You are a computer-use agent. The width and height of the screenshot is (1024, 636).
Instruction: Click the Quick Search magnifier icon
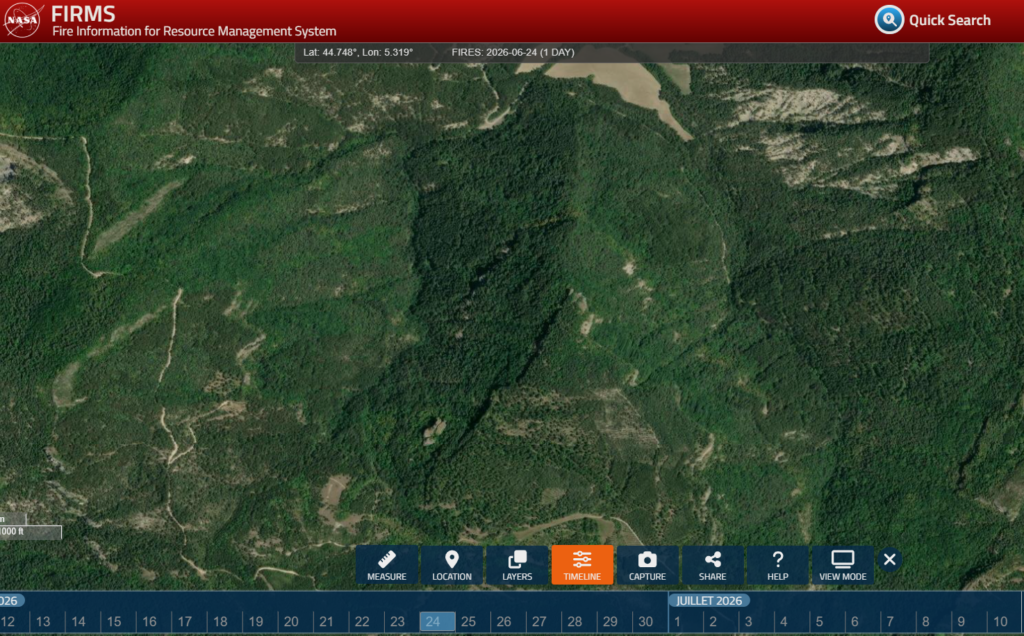(x=889, y=20)
